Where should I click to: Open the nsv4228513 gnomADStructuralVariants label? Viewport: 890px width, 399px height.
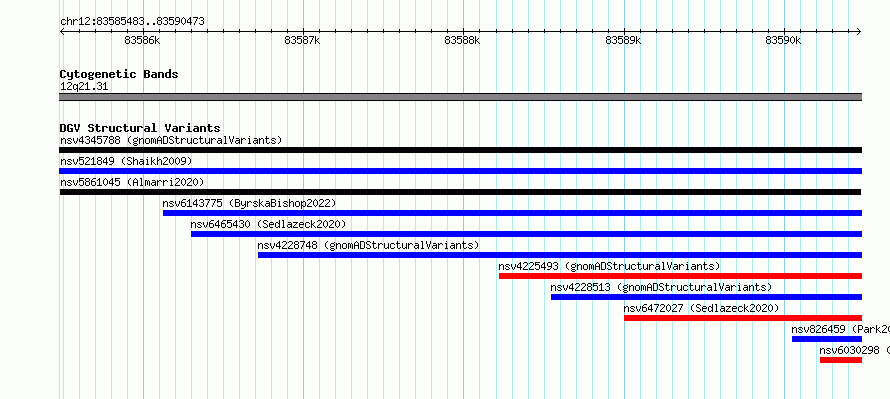661,287
